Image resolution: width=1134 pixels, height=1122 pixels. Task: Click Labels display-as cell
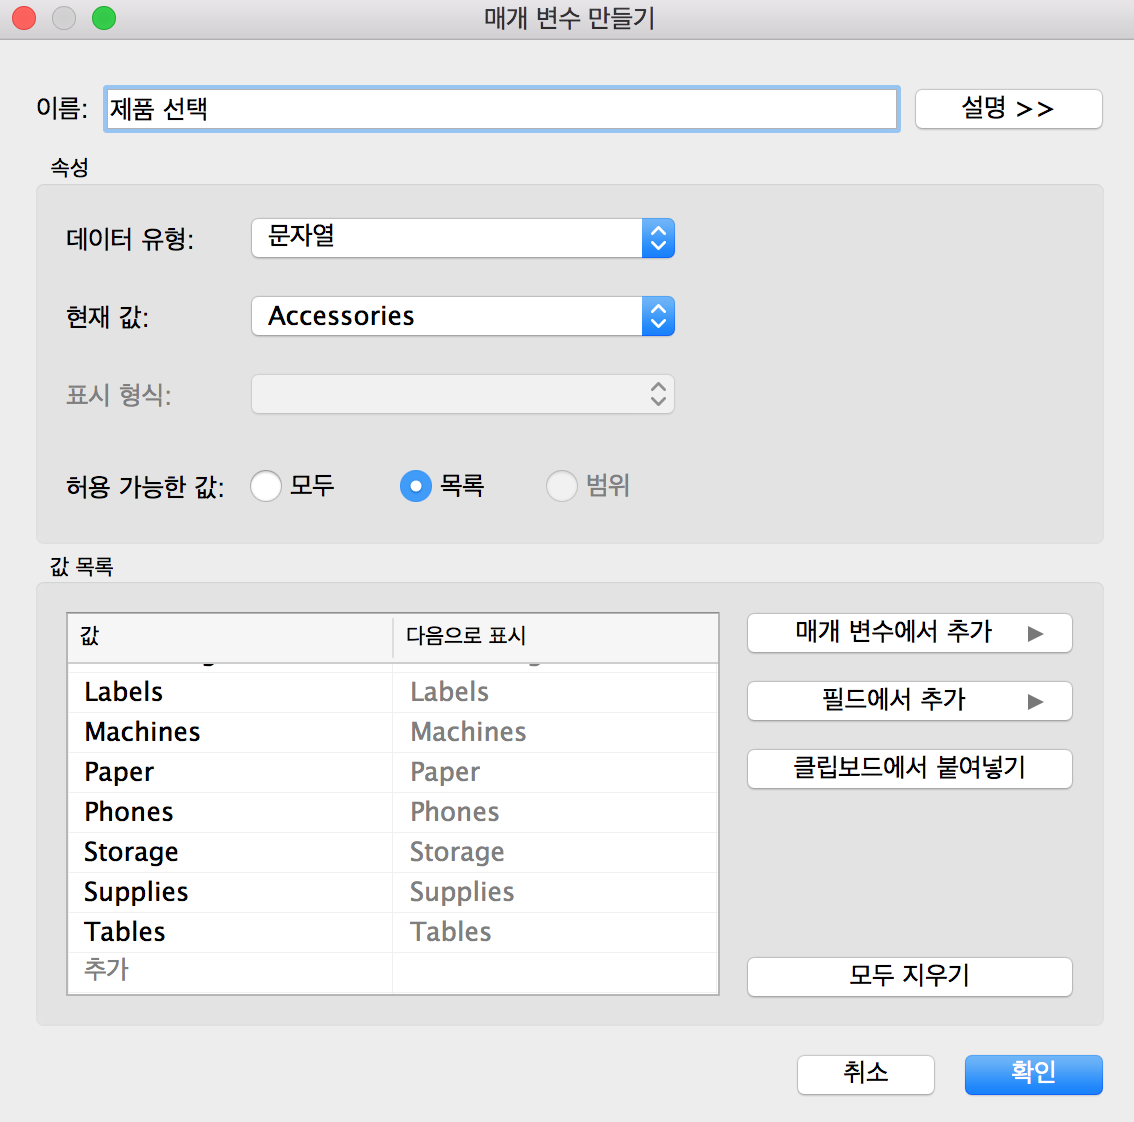pyautogui.click(x=555, y=692)
